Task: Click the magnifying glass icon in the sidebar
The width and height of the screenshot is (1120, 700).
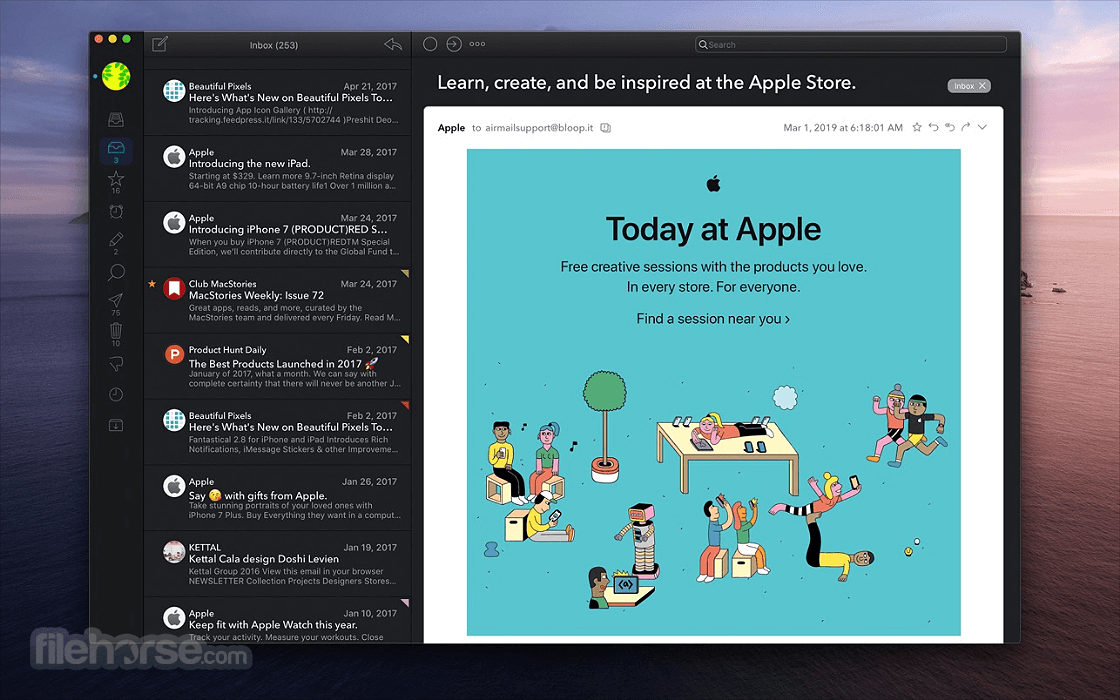Action: click(x=116, y=272)
